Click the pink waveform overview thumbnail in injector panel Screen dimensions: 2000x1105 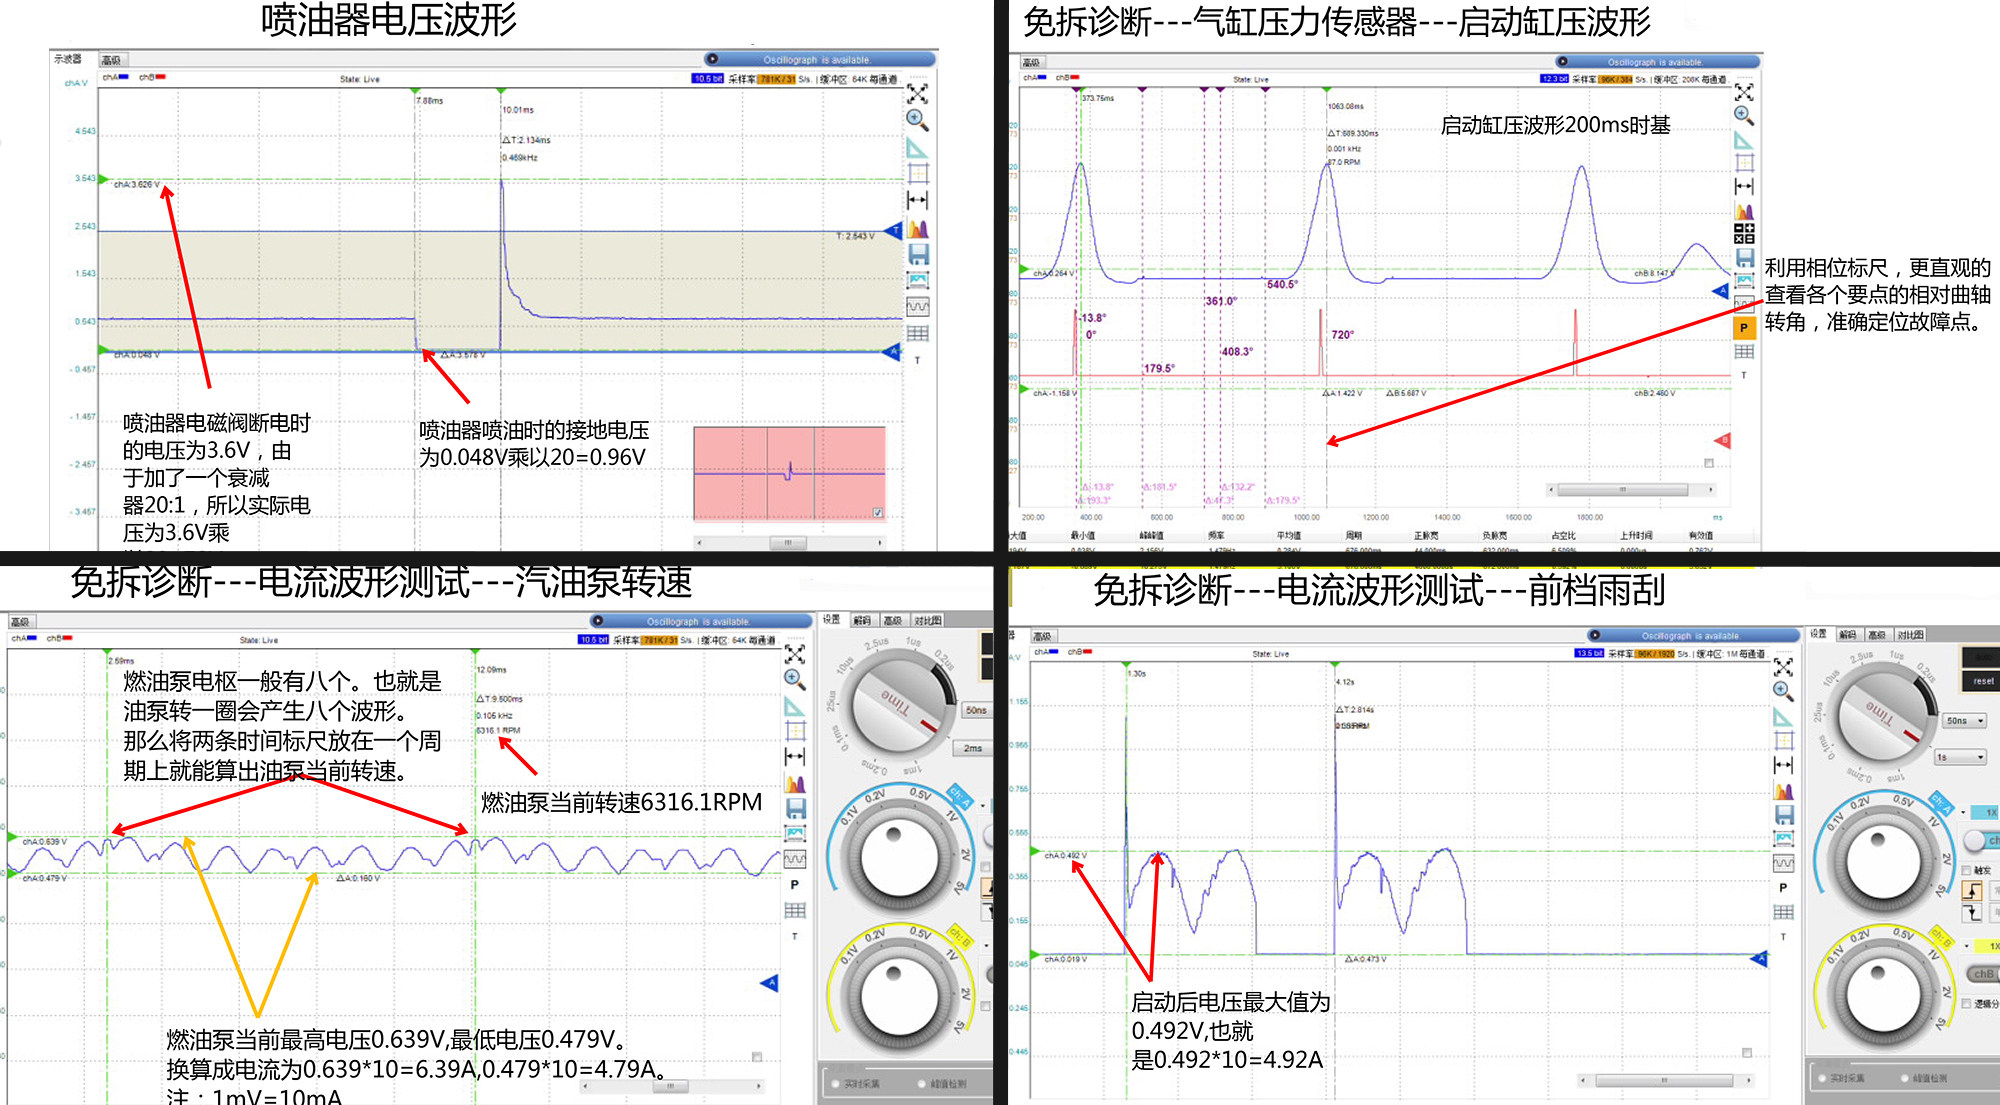point(790,474)
